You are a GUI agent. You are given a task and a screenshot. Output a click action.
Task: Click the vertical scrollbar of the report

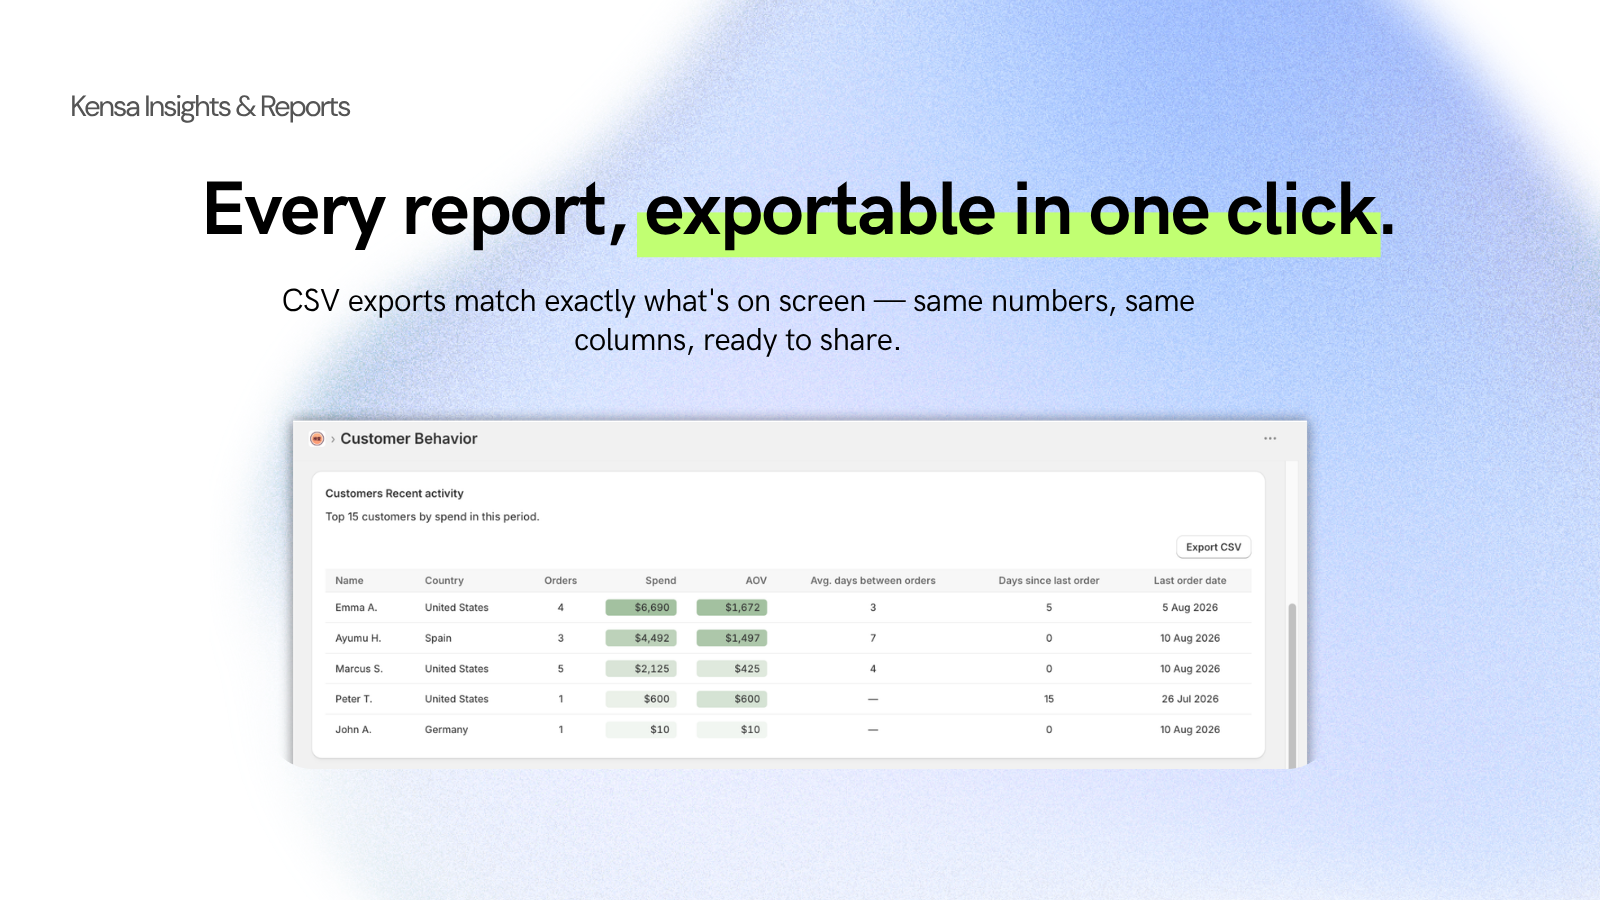click(x=1291, y=680)
